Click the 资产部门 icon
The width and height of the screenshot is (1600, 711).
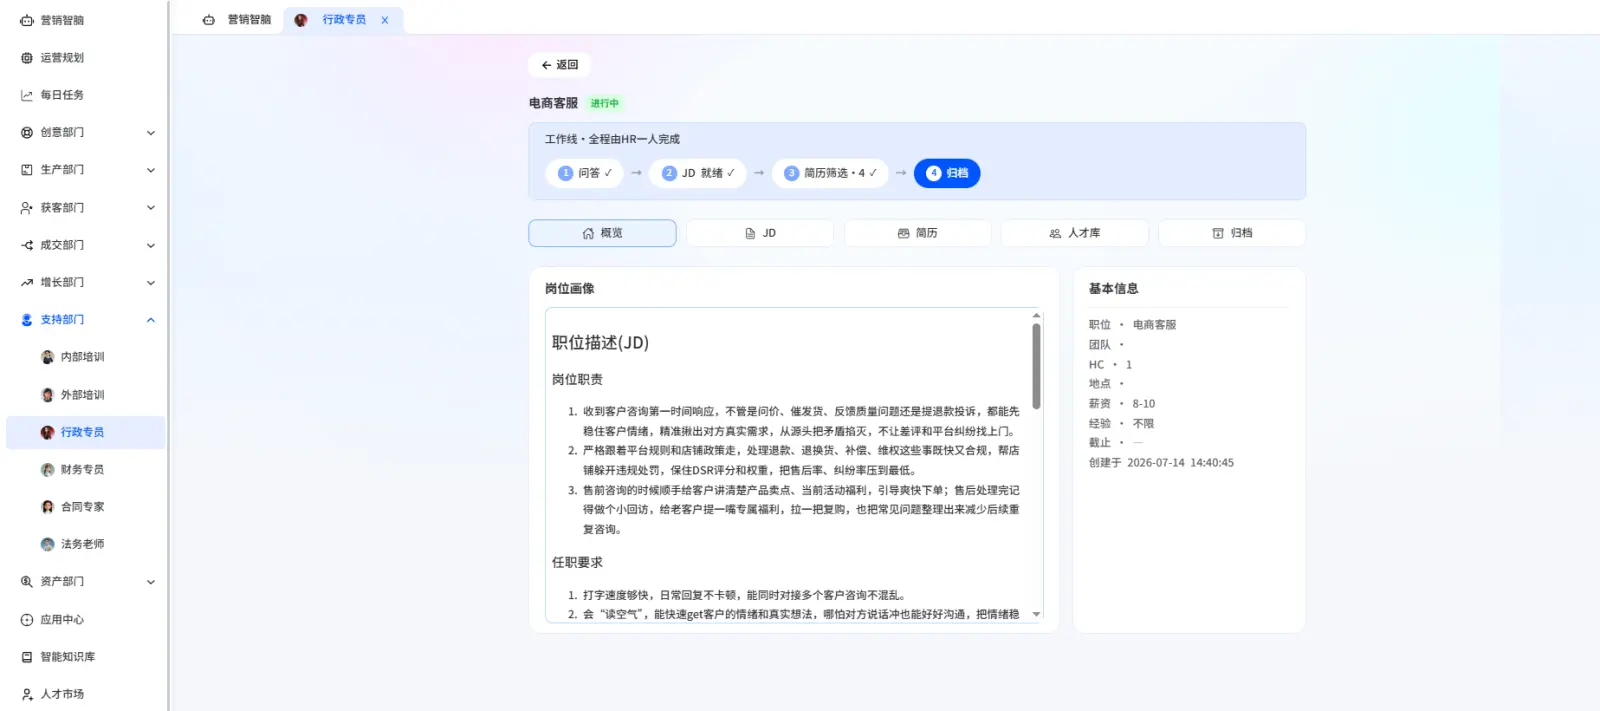pyautogui.click(x=27, y=582)
